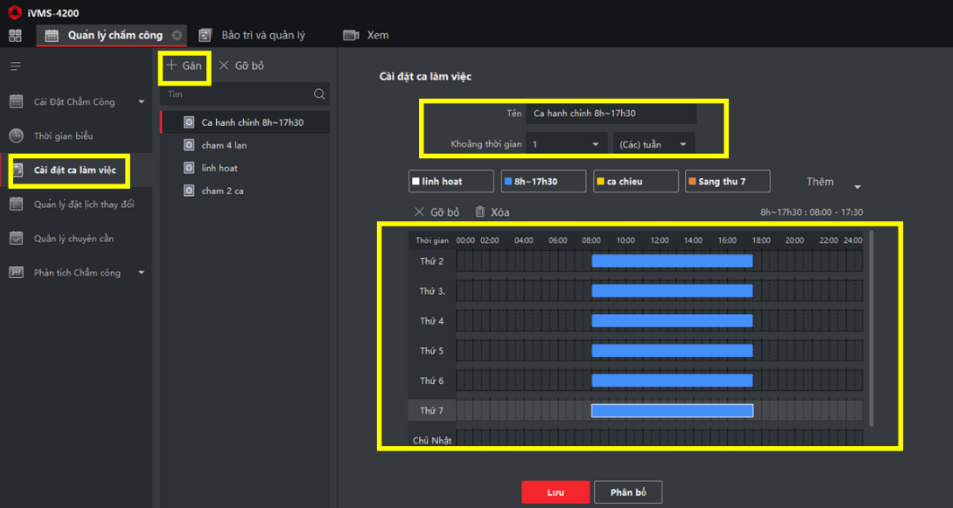Open the Thêm dropdown
953x508 pixels.
pos(857,185)
